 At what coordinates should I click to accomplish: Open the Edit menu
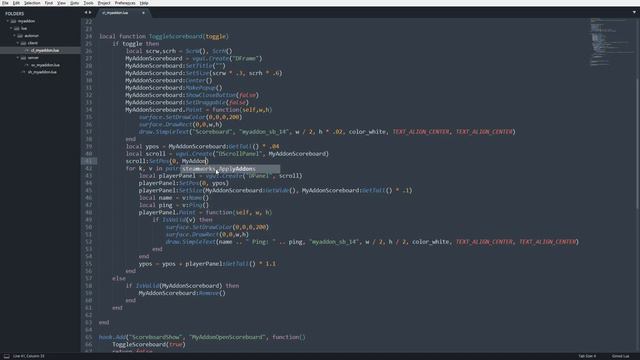click(x=16, y=3)
